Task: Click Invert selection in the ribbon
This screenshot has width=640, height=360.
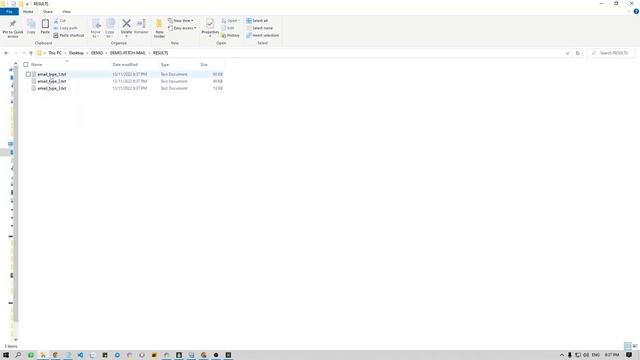Action: [262, 36]
